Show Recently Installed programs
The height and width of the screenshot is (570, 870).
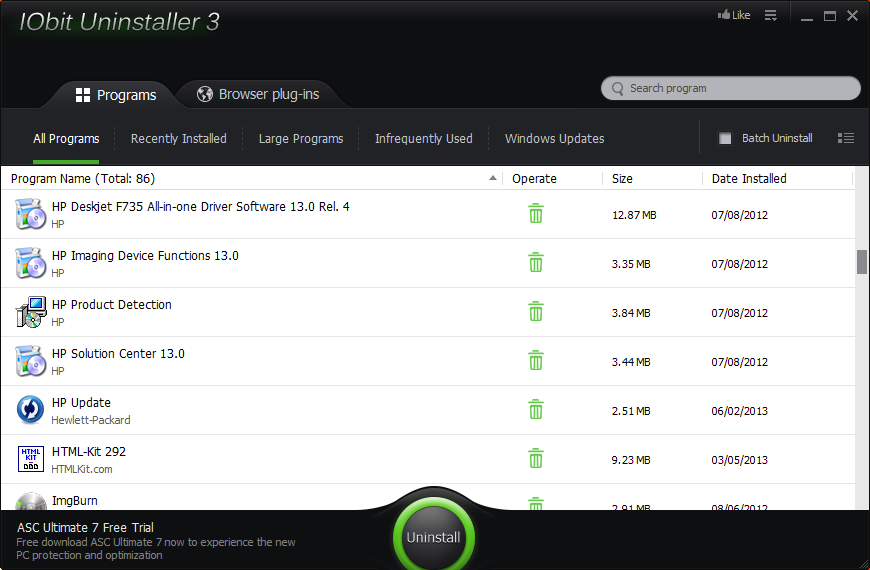[179, 139]
